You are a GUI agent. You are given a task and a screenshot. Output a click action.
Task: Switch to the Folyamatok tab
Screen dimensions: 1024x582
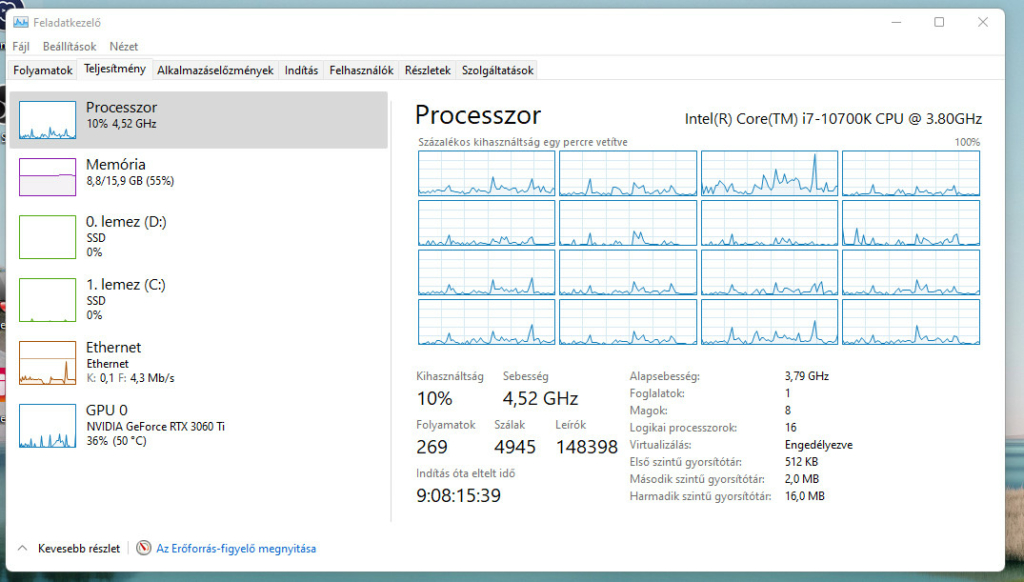click(x=43, y=70)
